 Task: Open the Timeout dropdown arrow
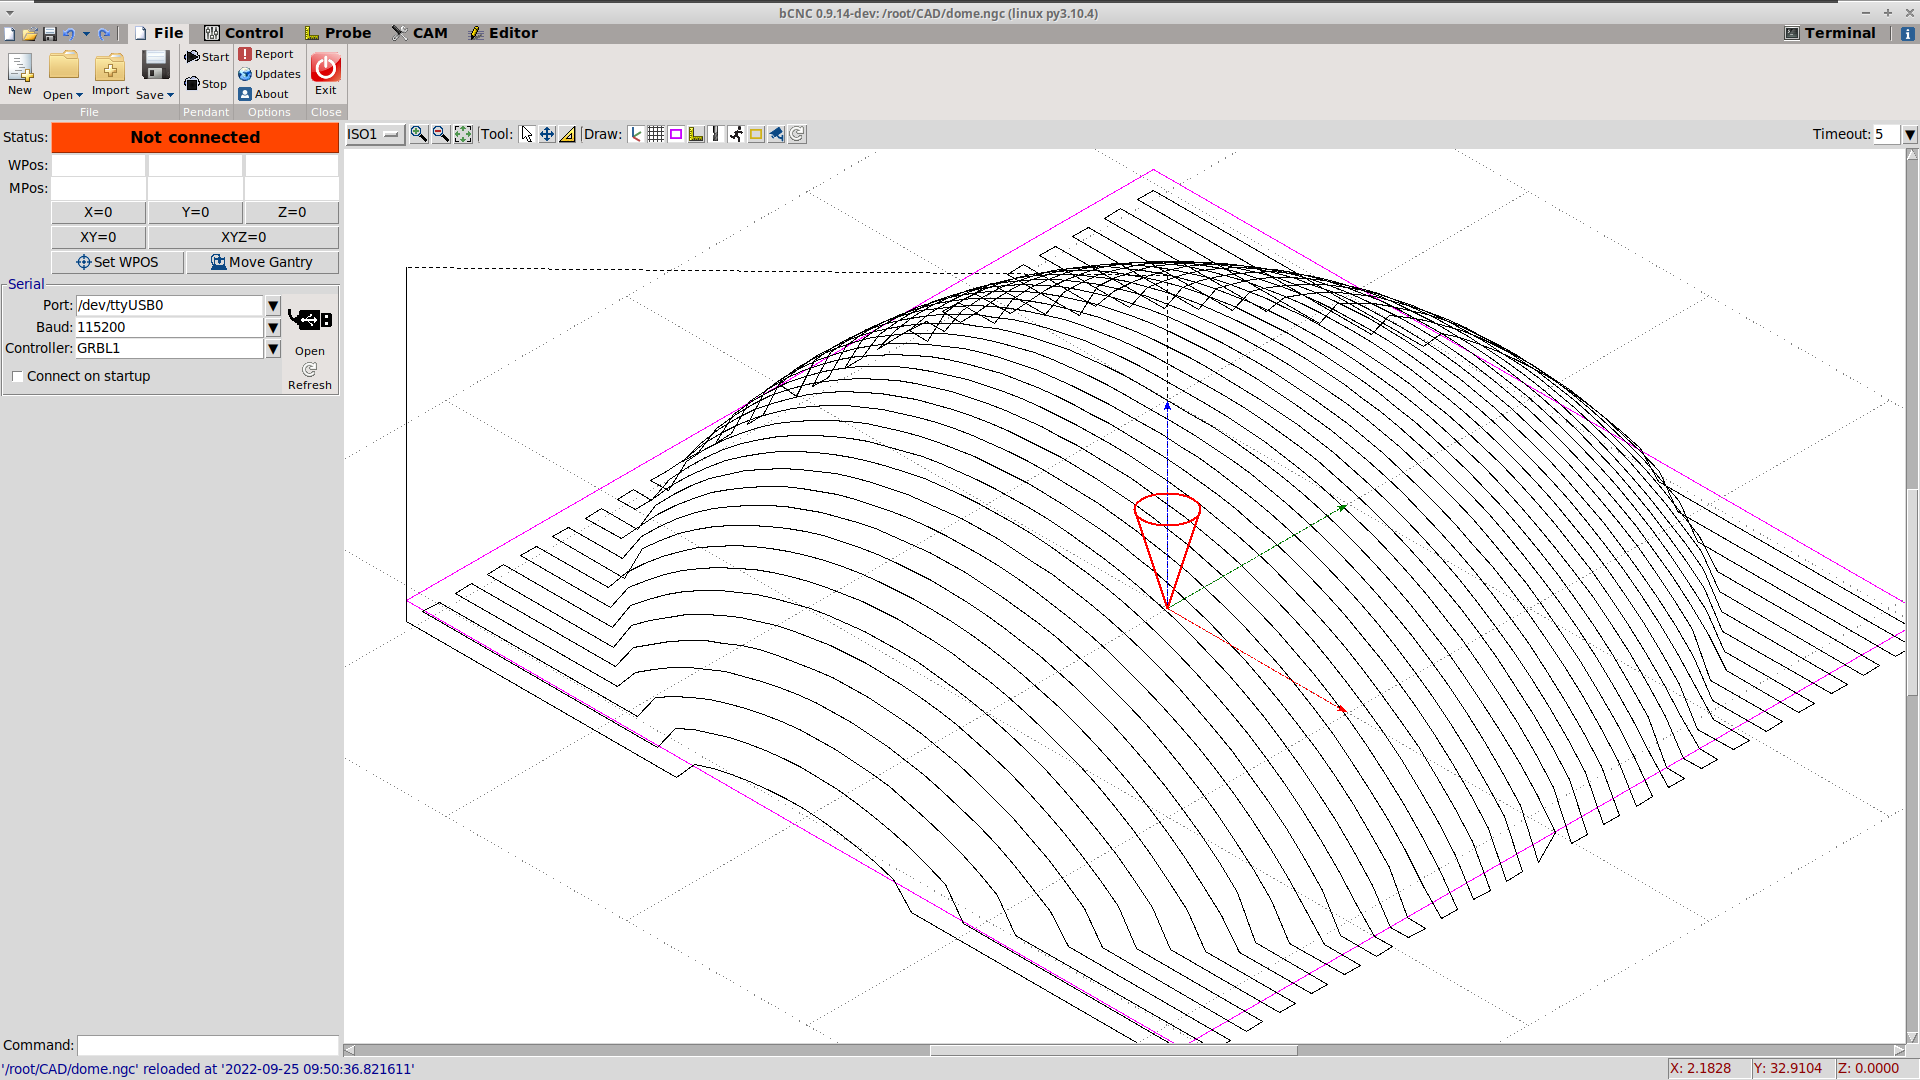[1910, 134]
